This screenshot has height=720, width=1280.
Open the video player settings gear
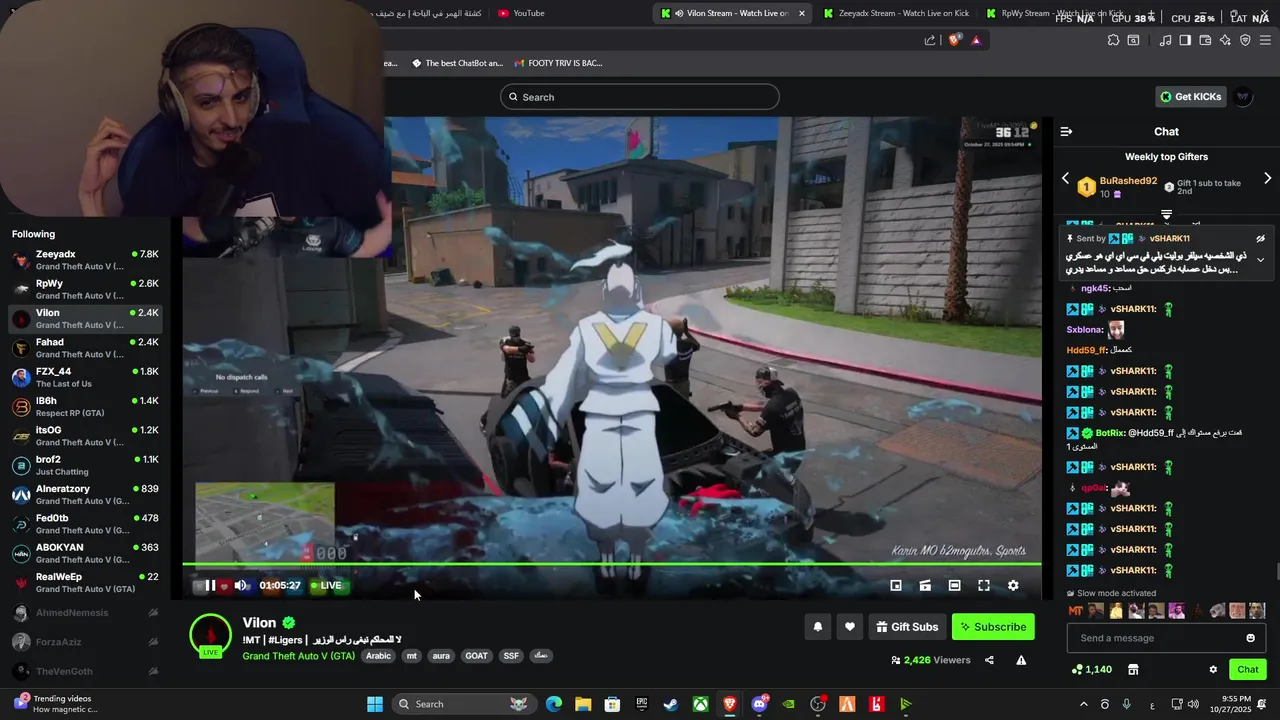(x=1013, y=585)
